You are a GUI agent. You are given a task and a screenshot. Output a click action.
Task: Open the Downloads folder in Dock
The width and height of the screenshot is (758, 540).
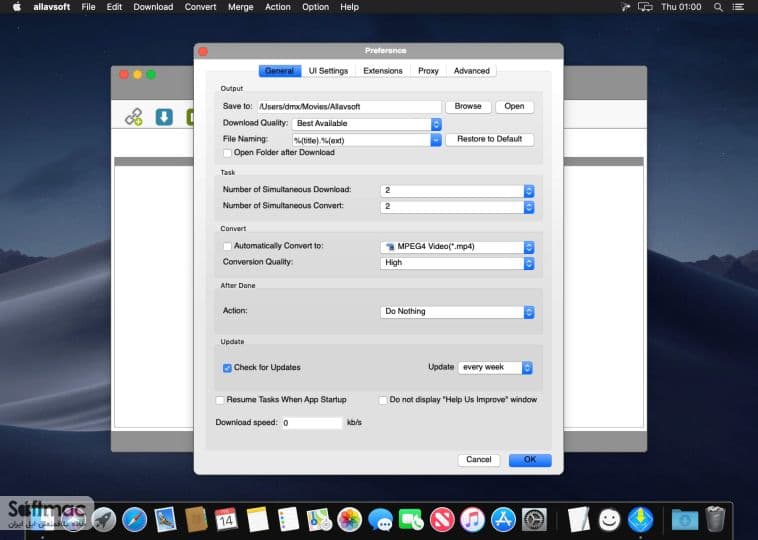tap(685, 520)
